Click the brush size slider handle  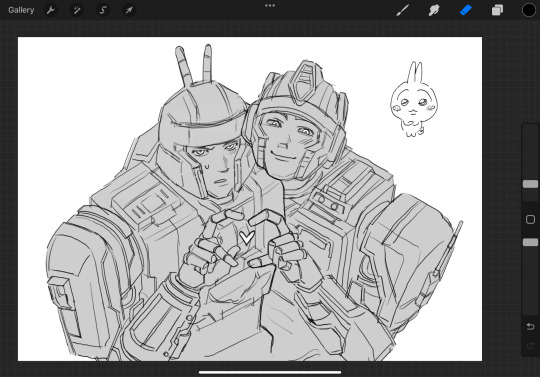coord(530,184)
